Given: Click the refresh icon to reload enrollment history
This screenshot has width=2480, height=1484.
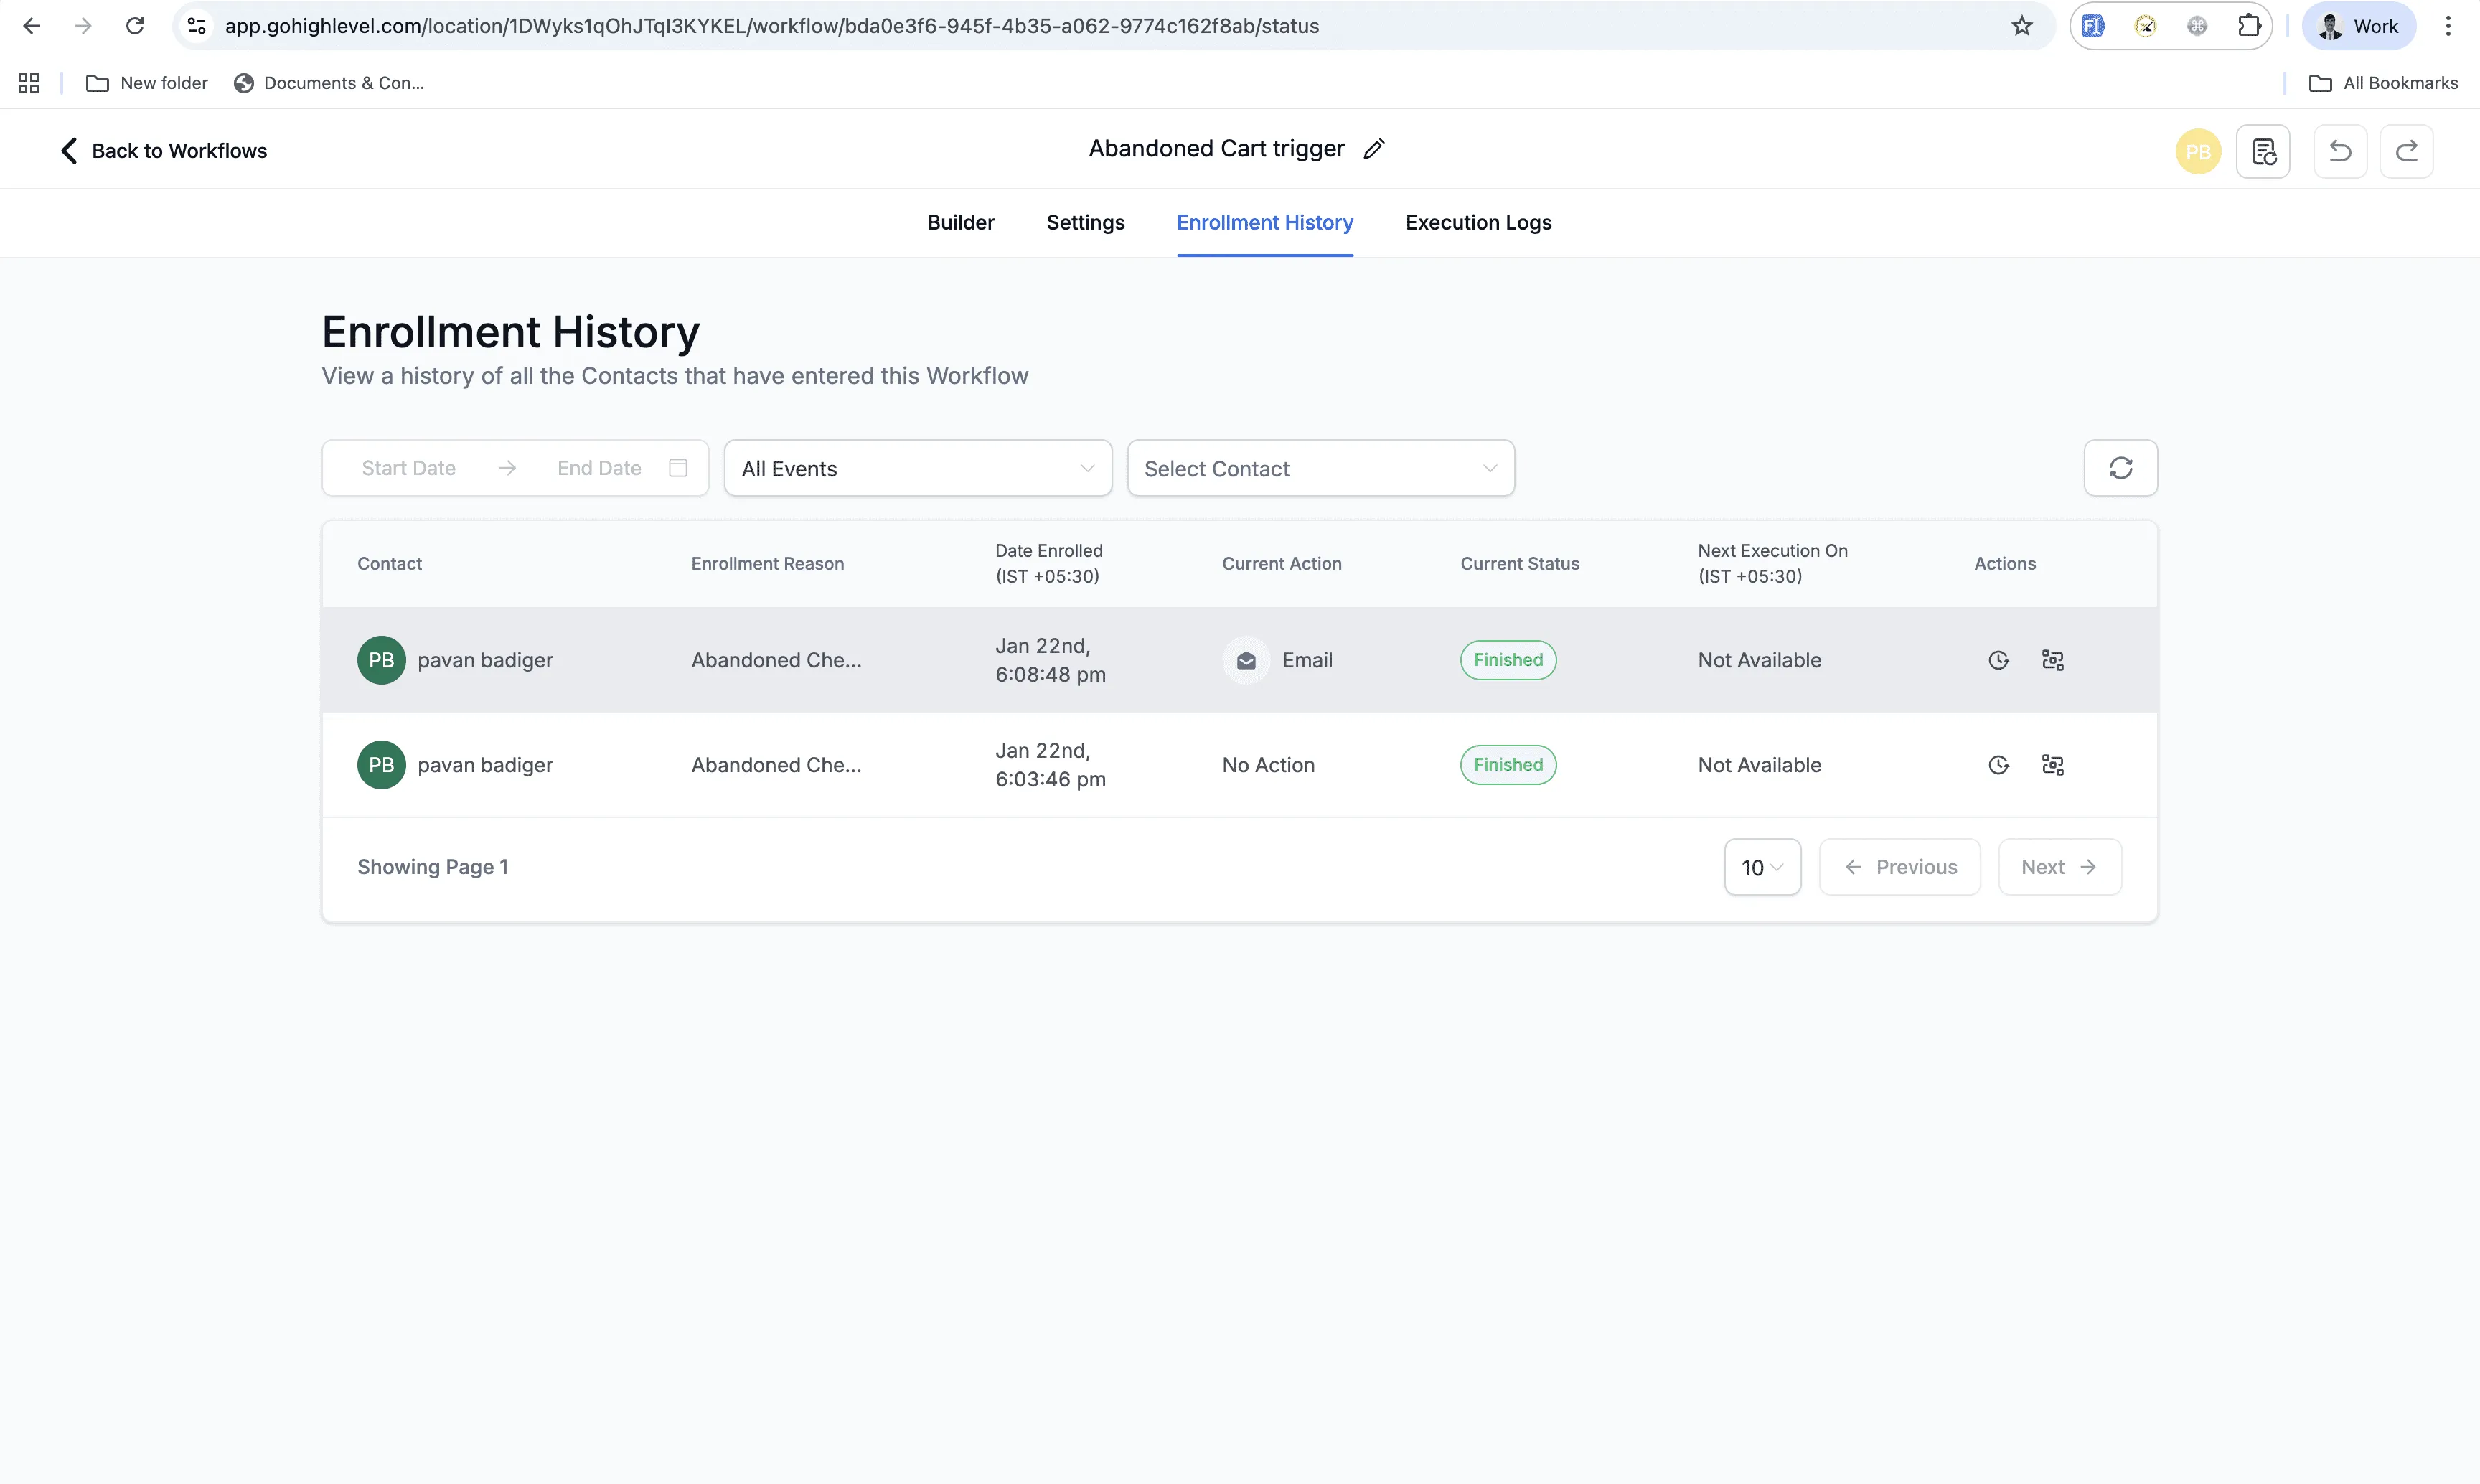Looking at the screenshot, I should pyautogui.click(x=2121, y=467).
